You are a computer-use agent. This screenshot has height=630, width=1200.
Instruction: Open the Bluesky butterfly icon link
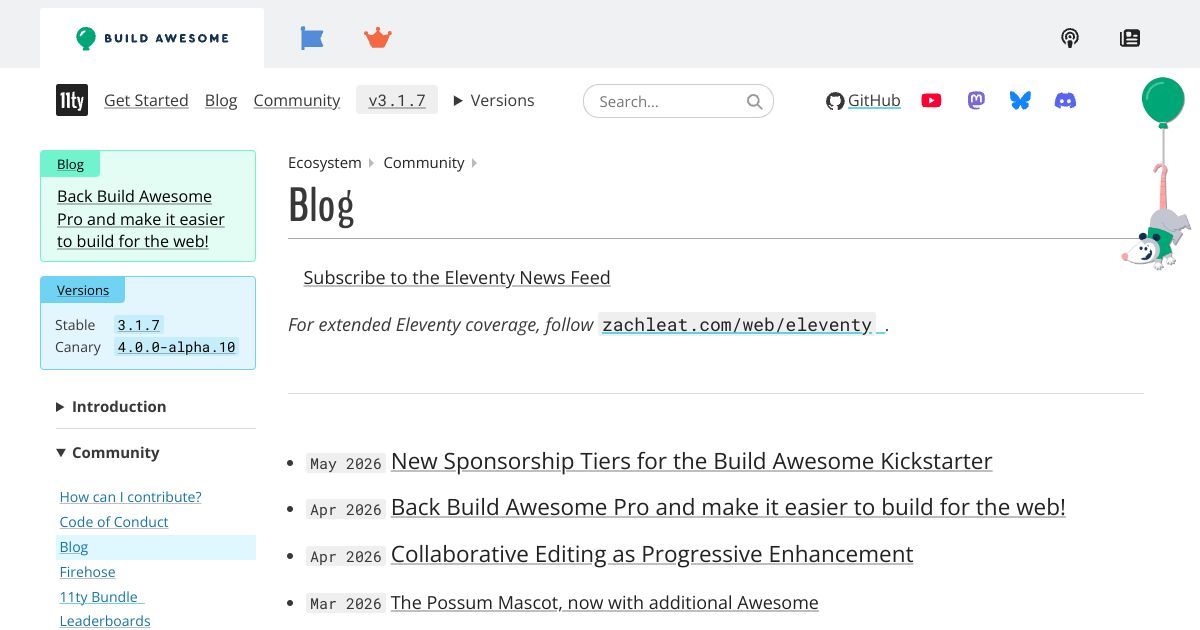click(1020, 100)
